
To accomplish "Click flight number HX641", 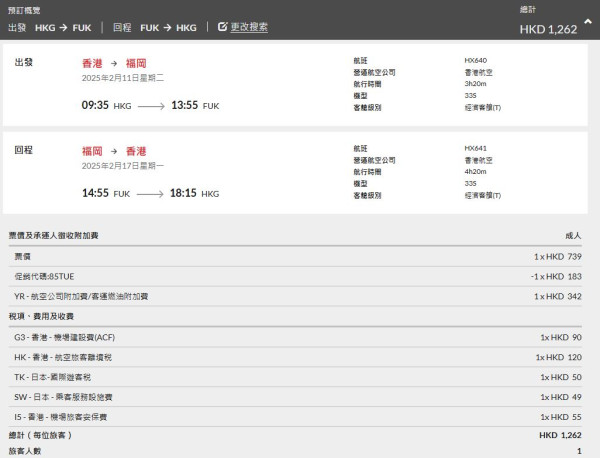I will pyautogui.click(x=476, y=148).
